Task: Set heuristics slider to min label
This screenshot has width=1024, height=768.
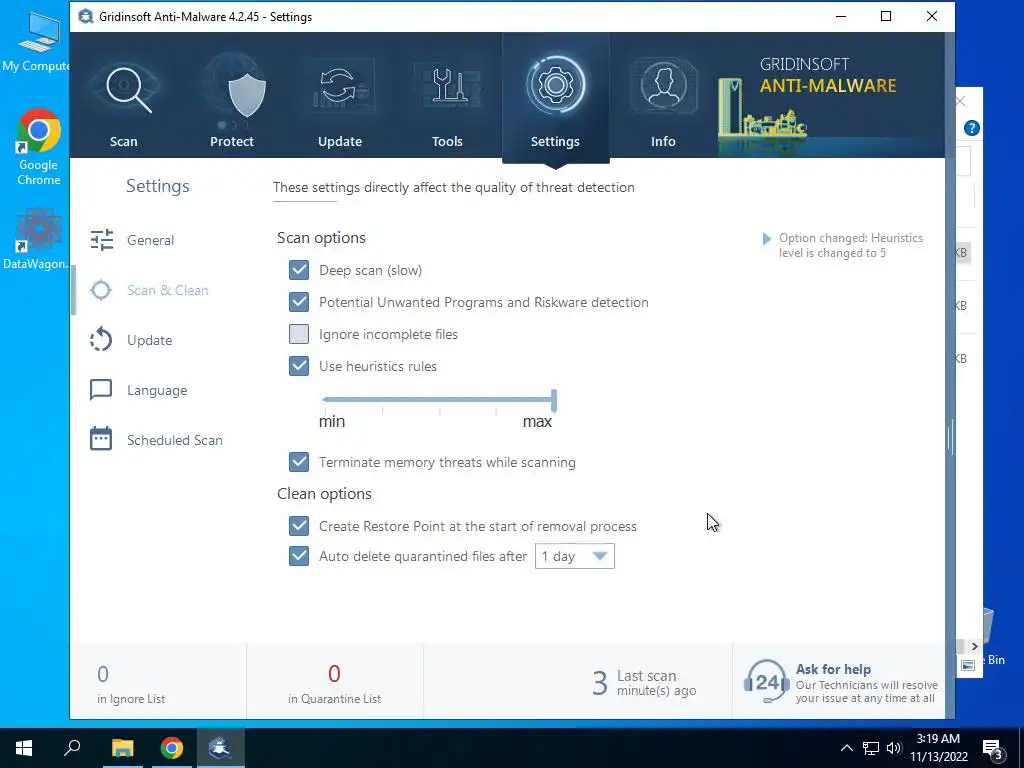Action: click(x=332, y=422)
